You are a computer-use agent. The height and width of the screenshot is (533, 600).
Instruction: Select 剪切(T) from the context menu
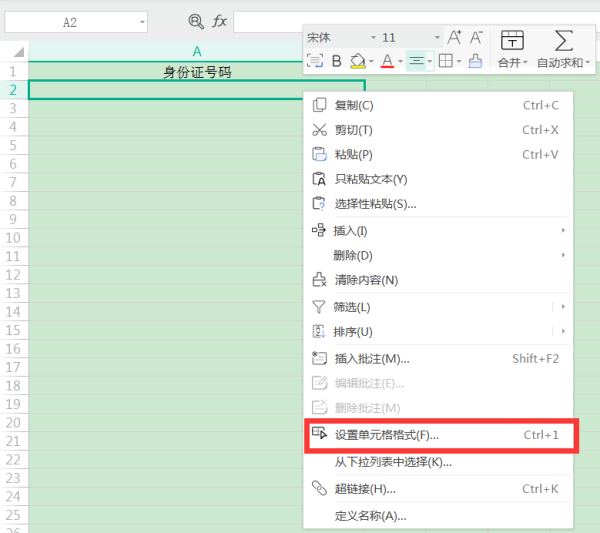(x=438, y=130)
